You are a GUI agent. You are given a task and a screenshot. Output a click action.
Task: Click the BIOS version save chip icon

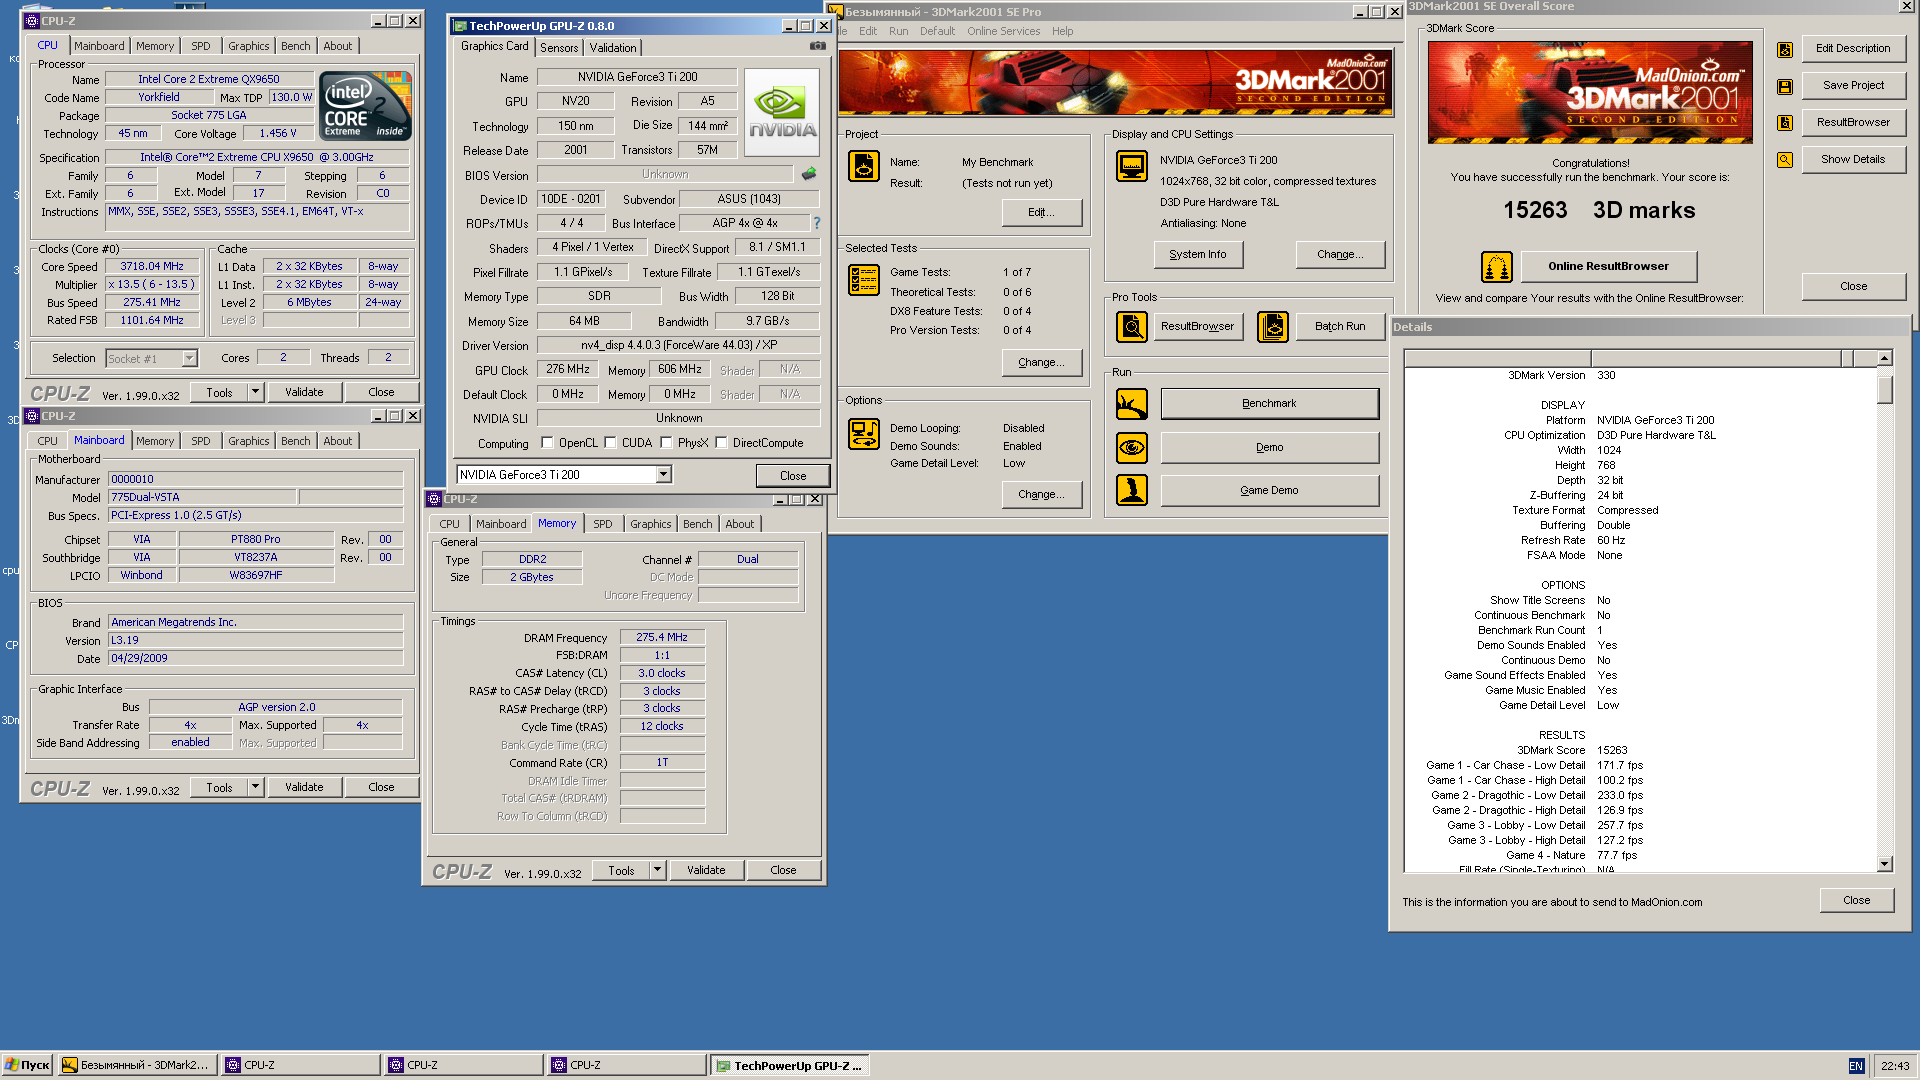click(808, 174)
